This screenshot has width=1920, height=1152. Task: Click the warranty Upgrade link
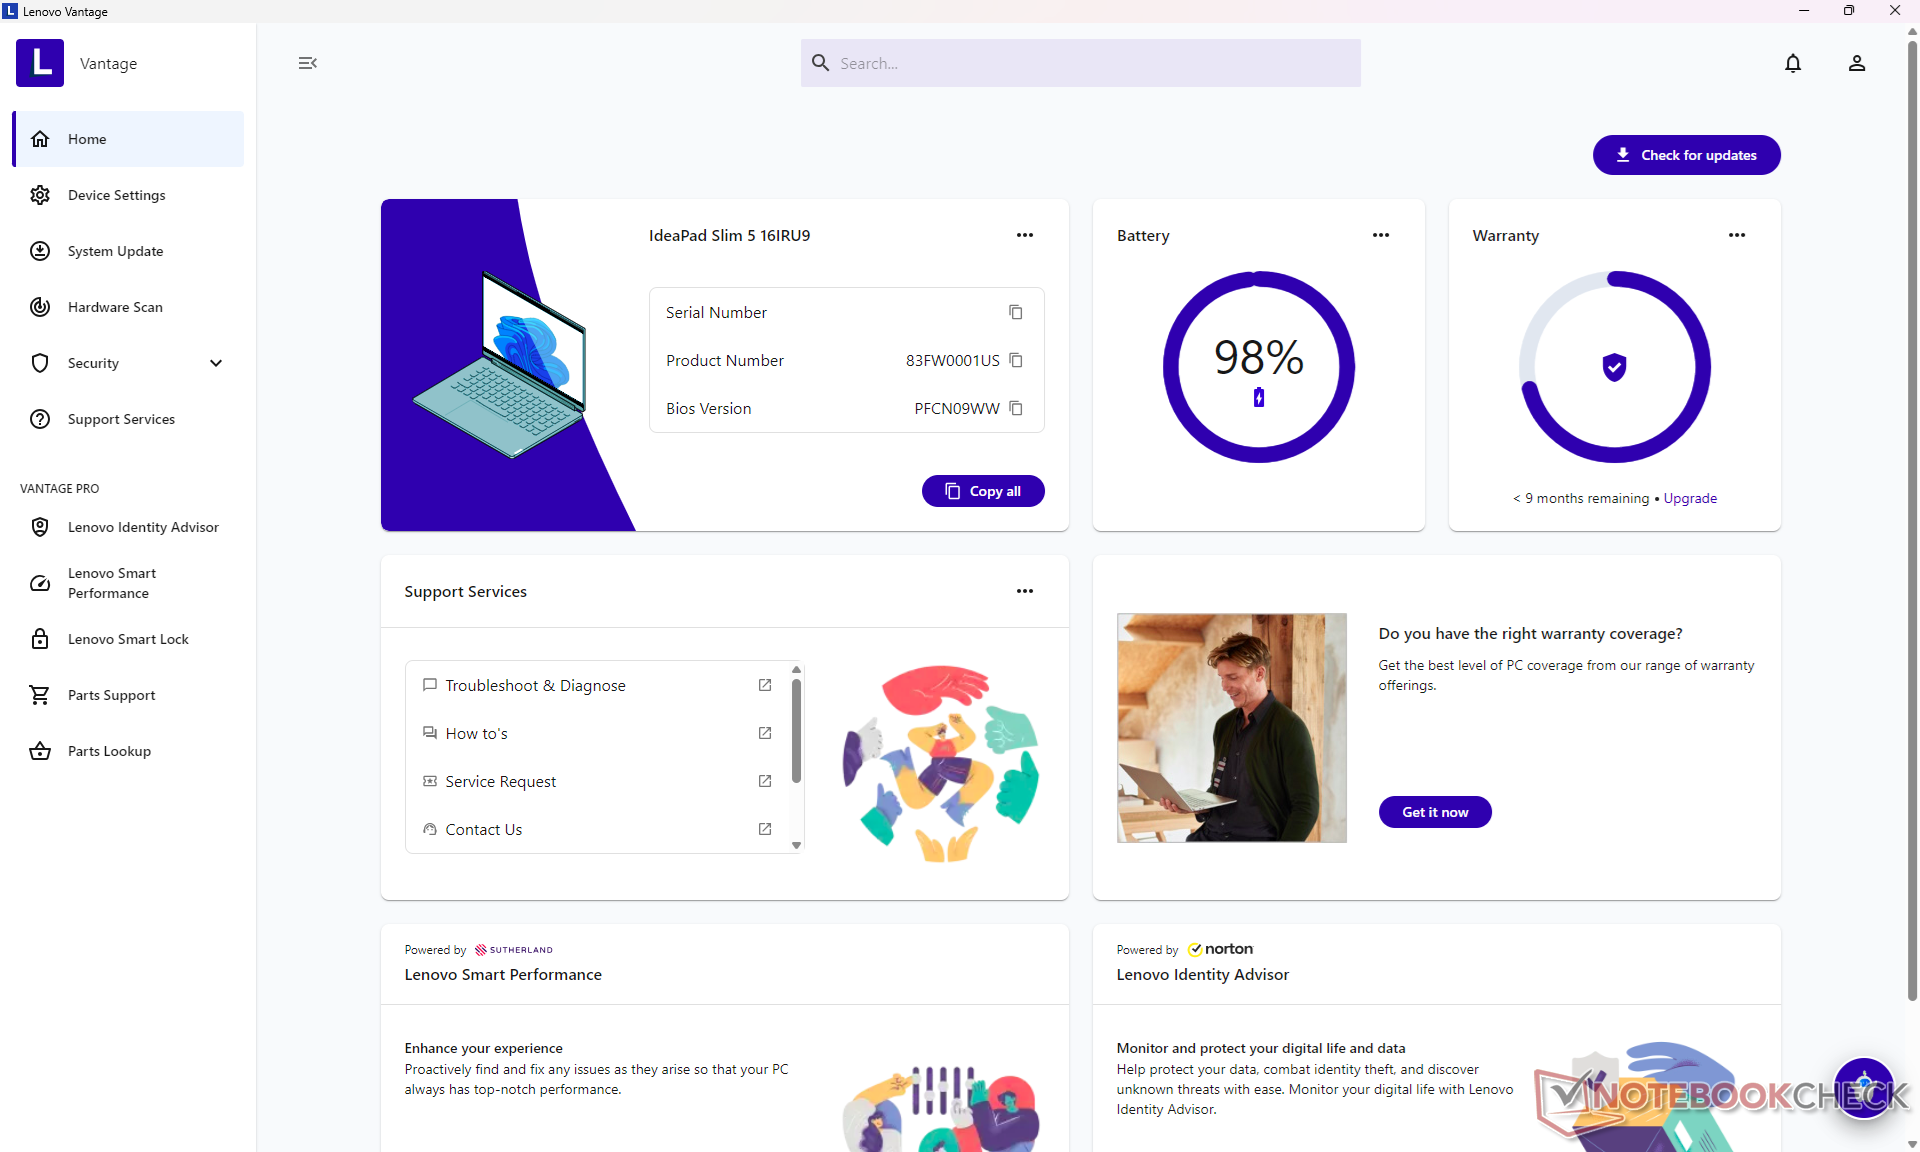click(x=1689, y=498)
